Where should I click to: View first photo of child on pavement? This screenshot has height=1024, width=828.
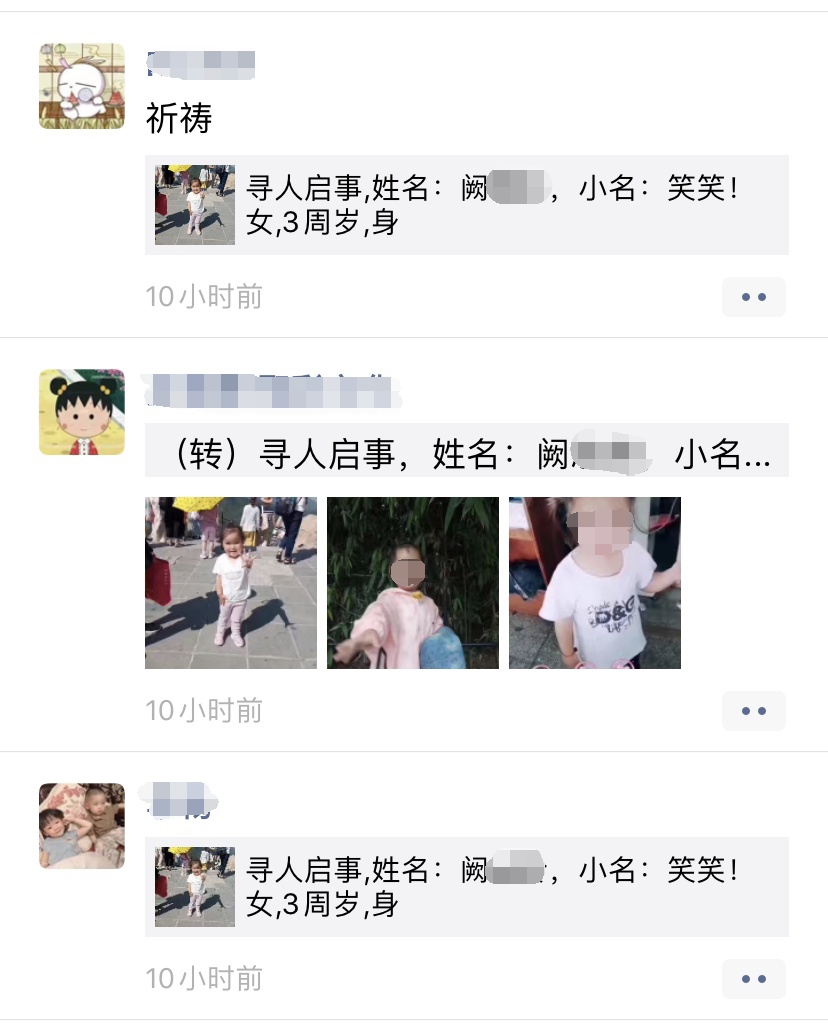(x=231, y=583)
